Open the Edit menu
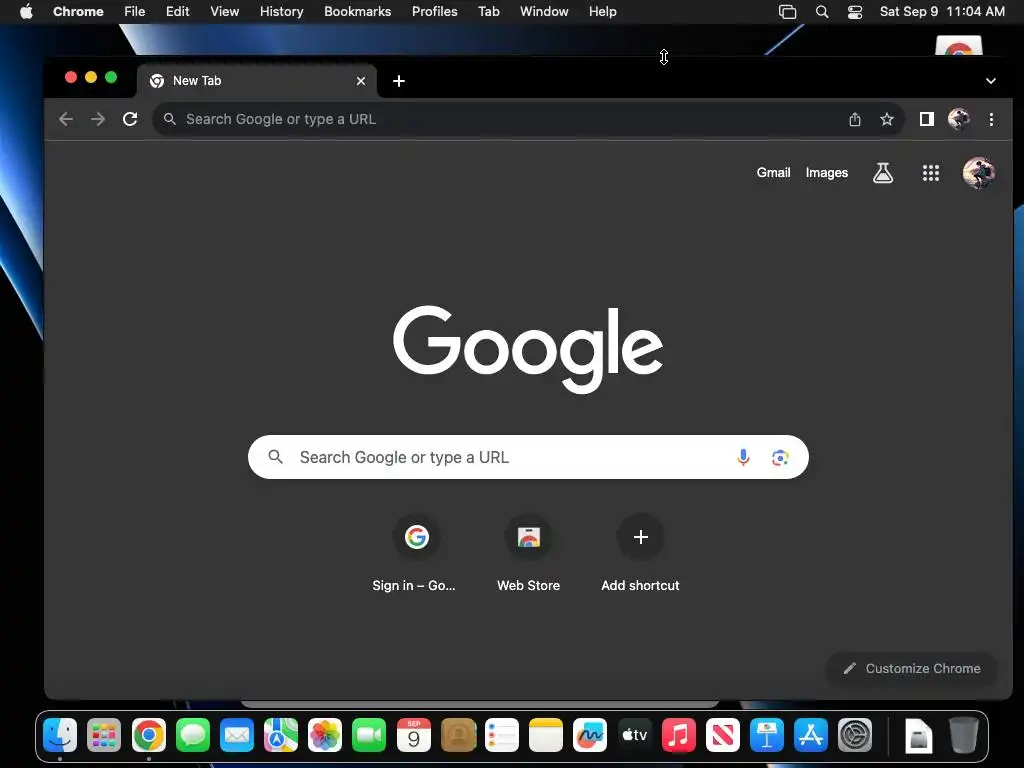Screen dimensions: 1024x768 click(x=178, y=12)
